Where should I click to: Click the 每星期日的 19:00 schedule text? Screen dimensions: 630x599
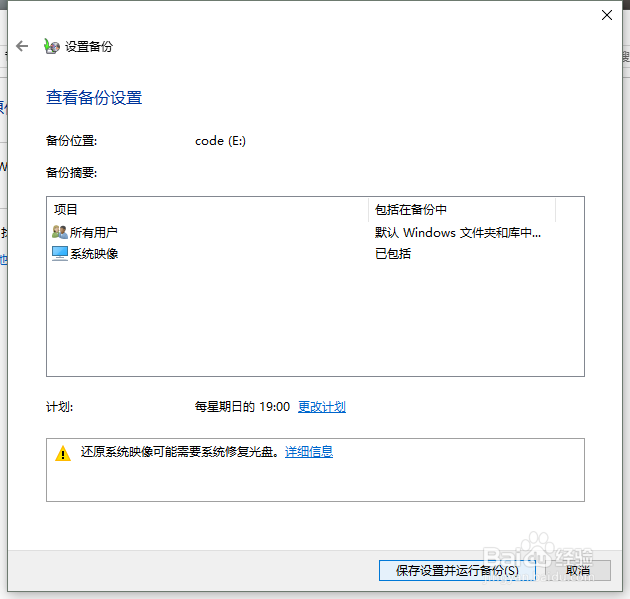click(242, 407)
